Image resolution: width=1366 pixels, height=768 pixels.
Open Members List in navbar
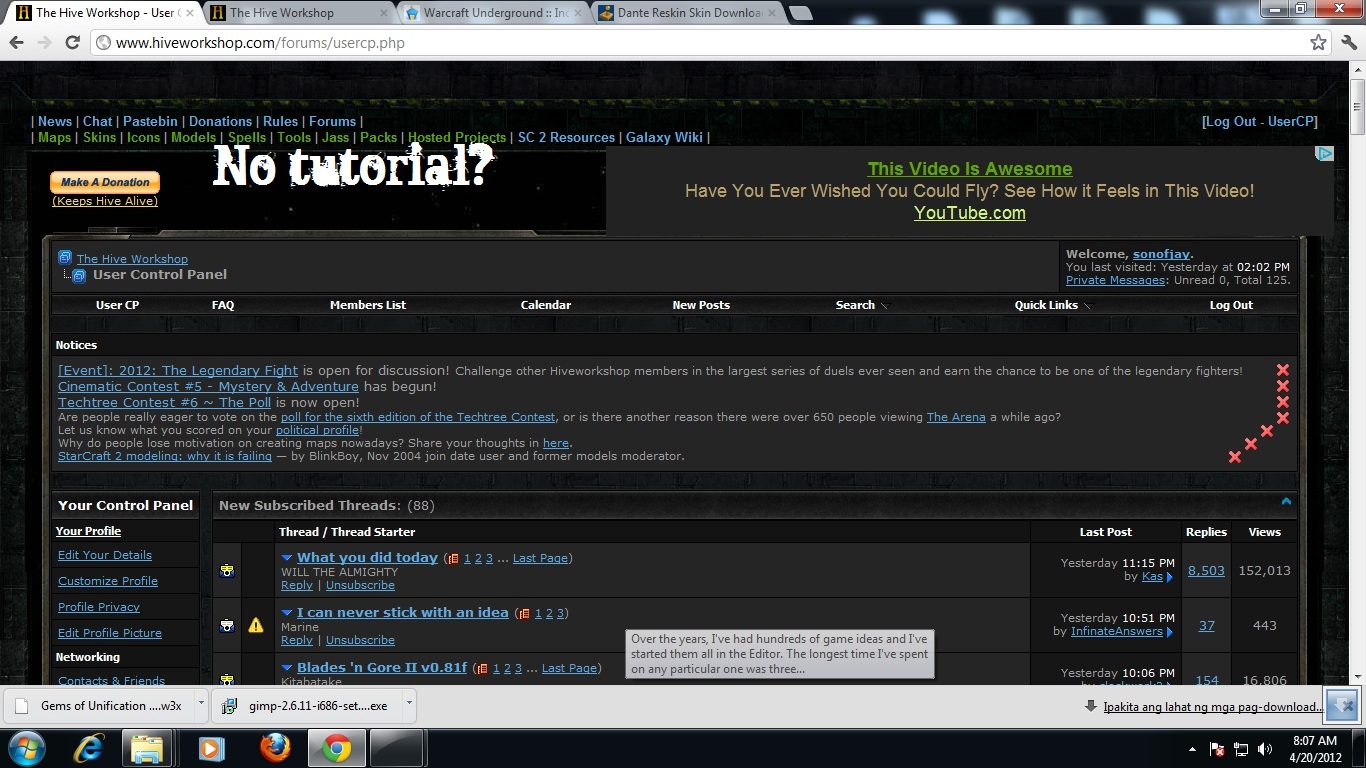[368, 305]
